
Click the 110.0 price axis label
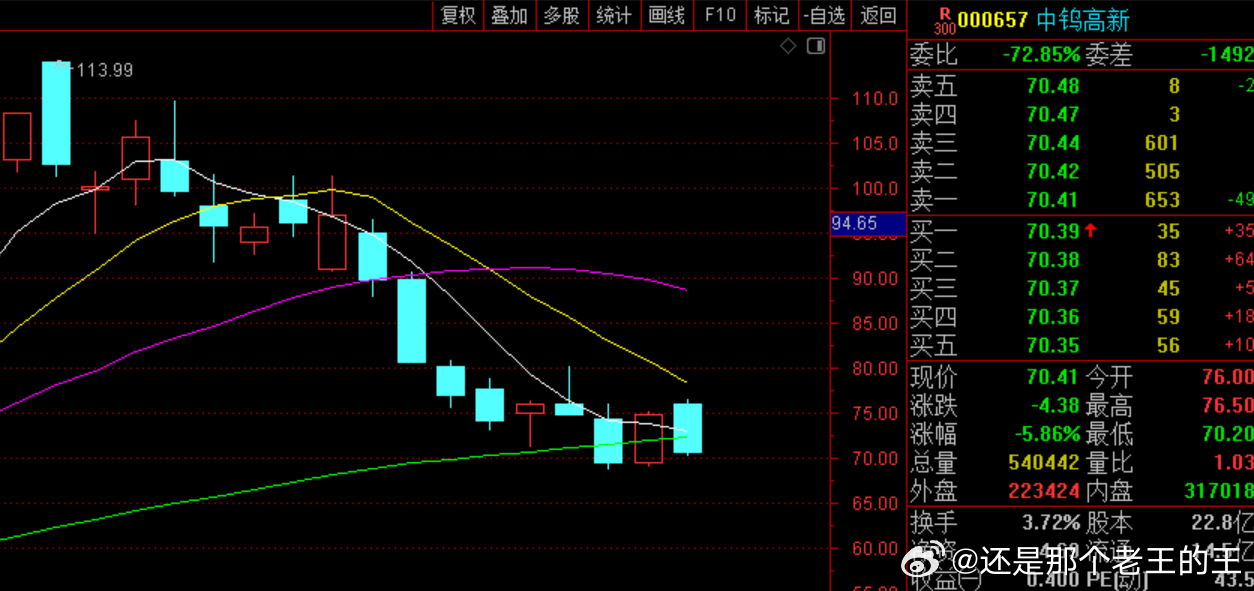875,98
